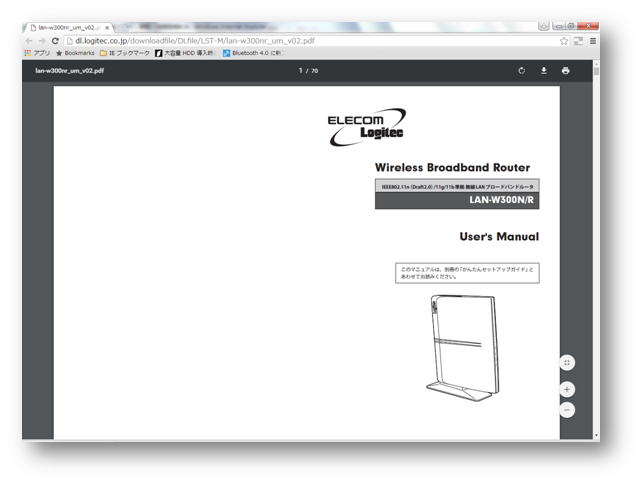The image size is (642, 484).
Task: Click the router illustration
Action: tap(463, 348)
